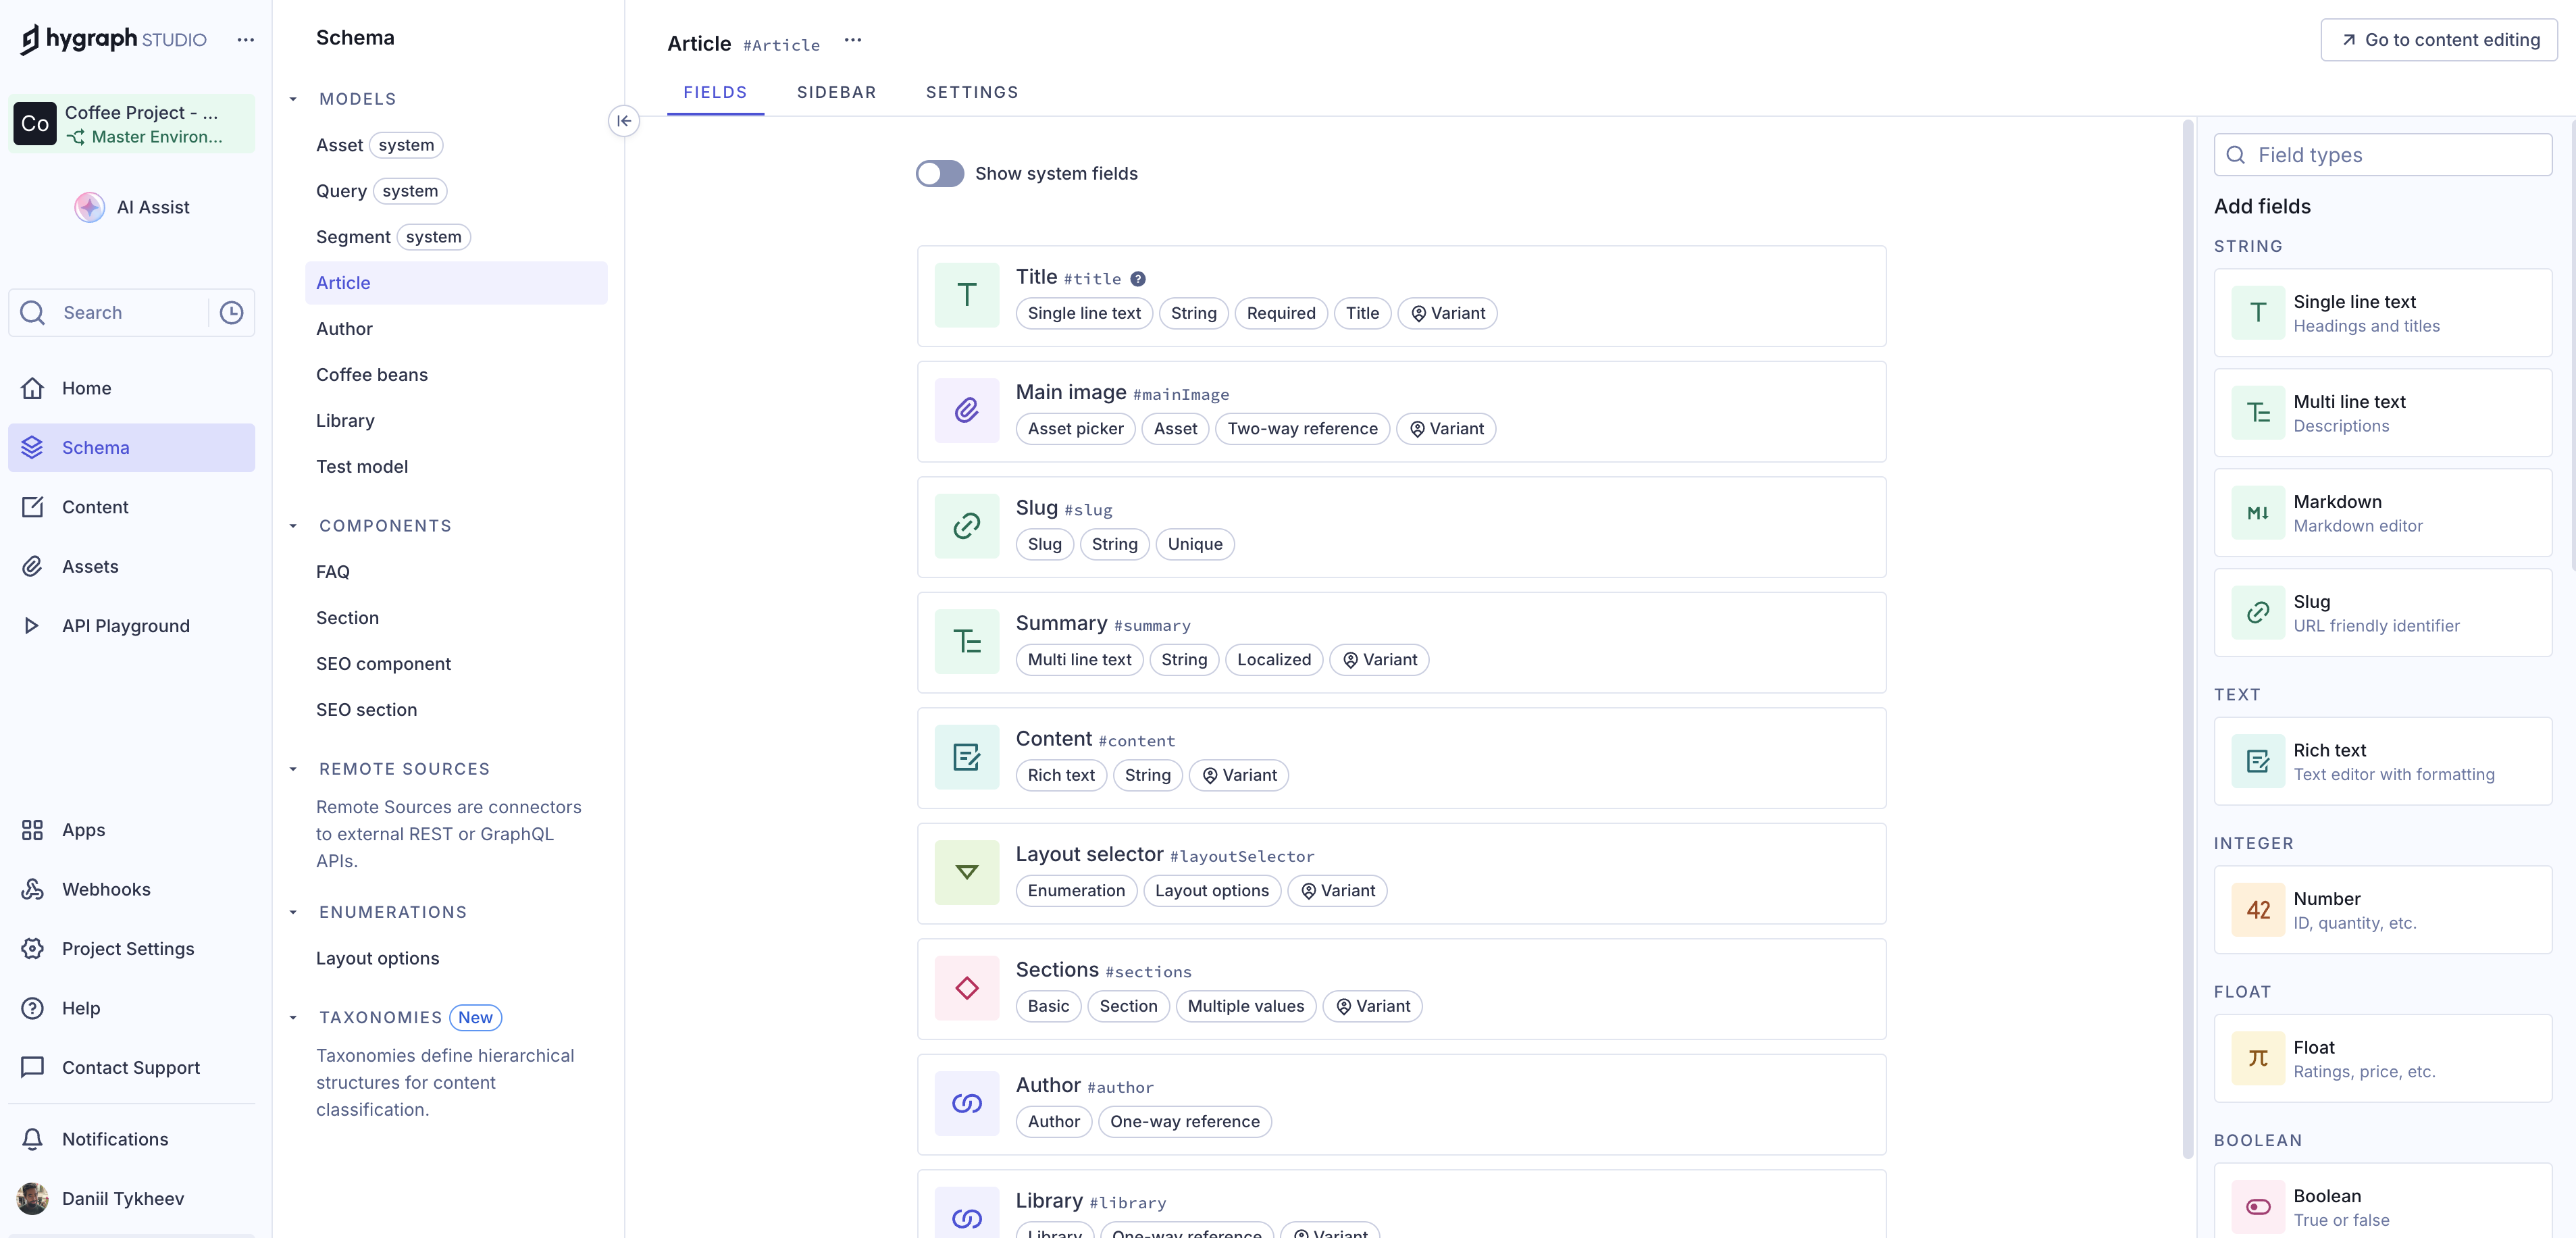This screenshot has width=2576, height=1238.
Task: Open the recent search history clock icon
Action: (231, 313)
